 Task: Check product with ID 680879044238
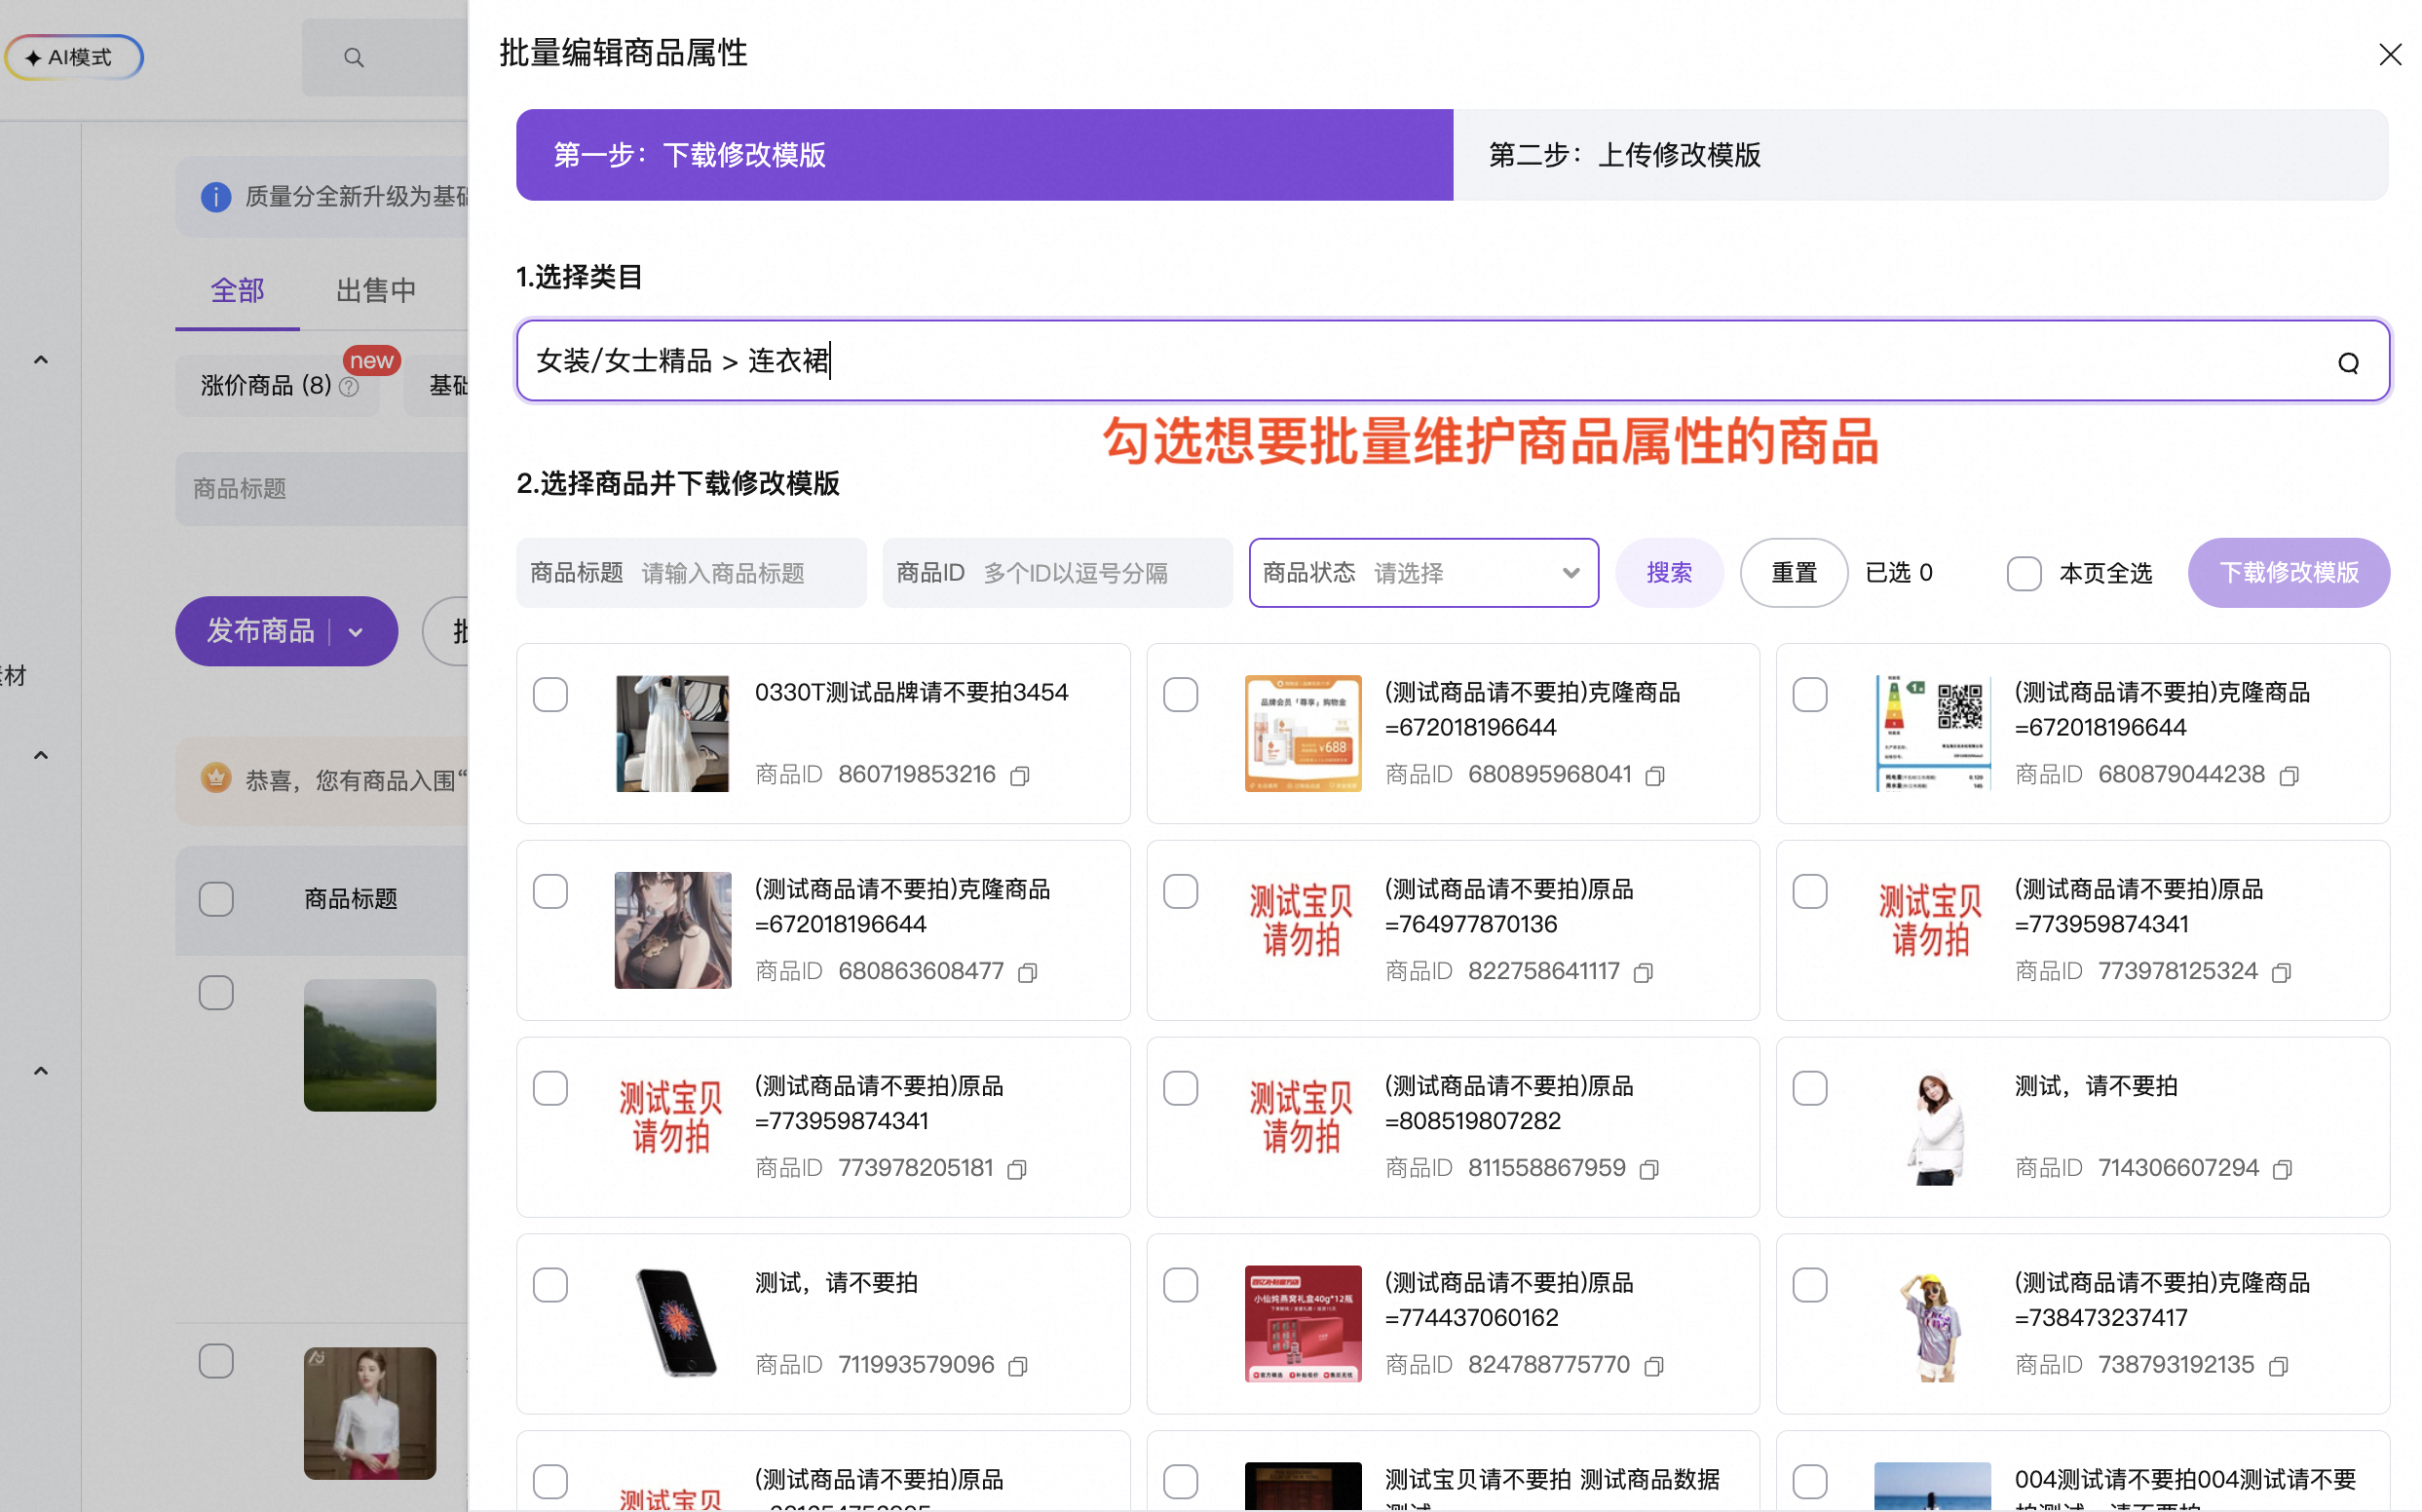[1810, 694]
